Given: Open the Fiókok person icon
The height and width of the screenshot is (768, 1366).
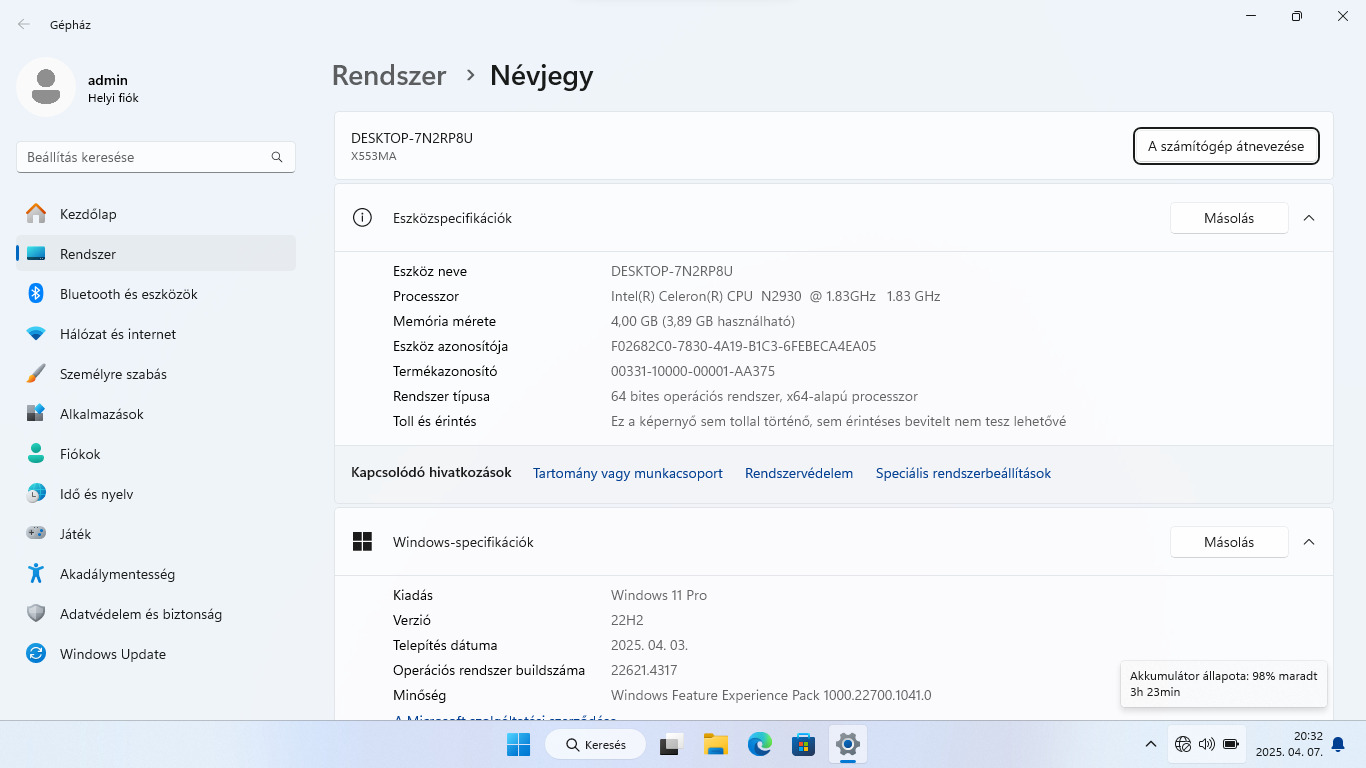Looking at the screenshot, I should coord(36,454).
